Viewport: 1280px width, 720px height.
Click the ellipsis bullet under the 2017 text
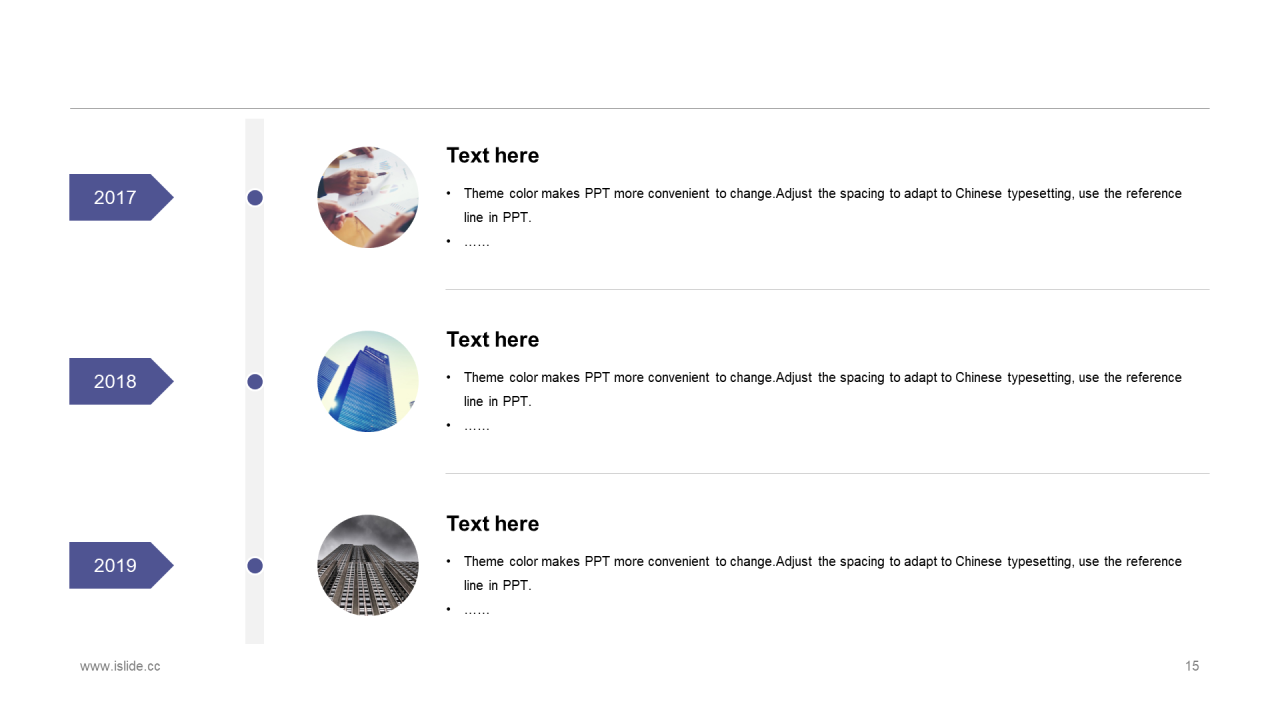pos(477,242)
